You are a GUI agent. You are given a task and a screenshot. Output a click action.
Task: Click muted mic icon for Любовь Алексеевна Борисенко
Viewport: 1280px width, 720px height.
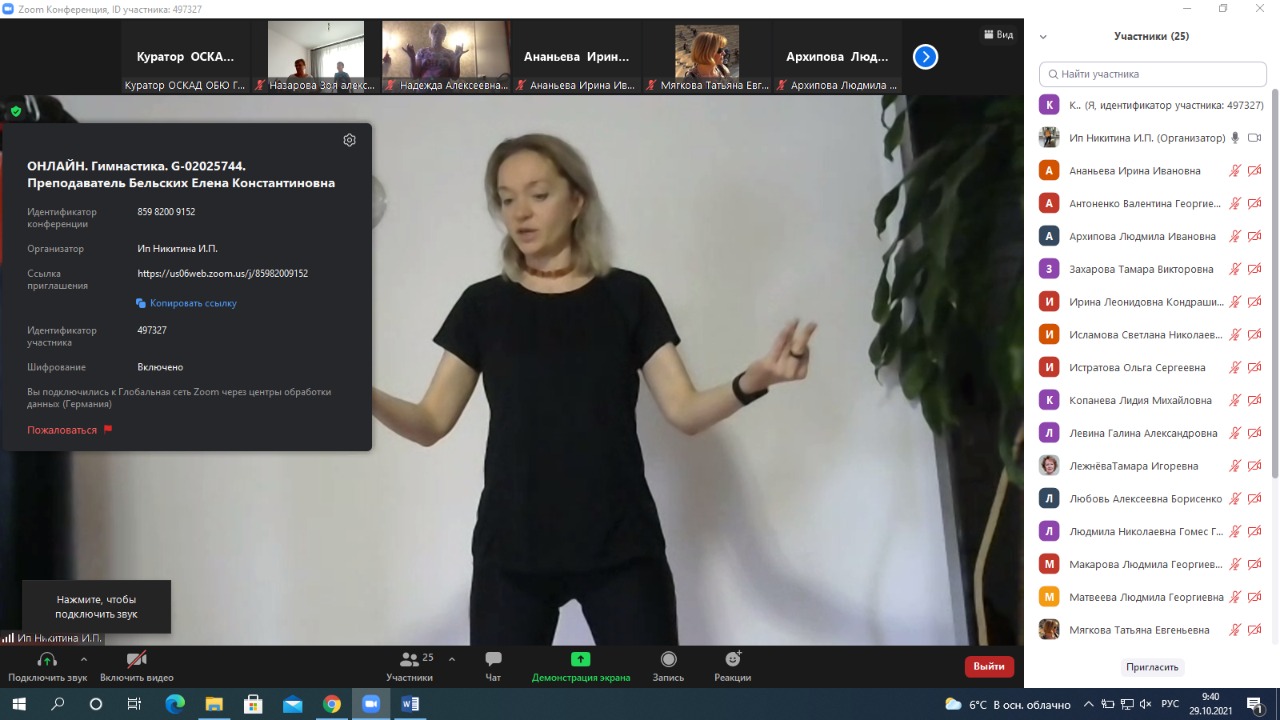[1235, 498]
